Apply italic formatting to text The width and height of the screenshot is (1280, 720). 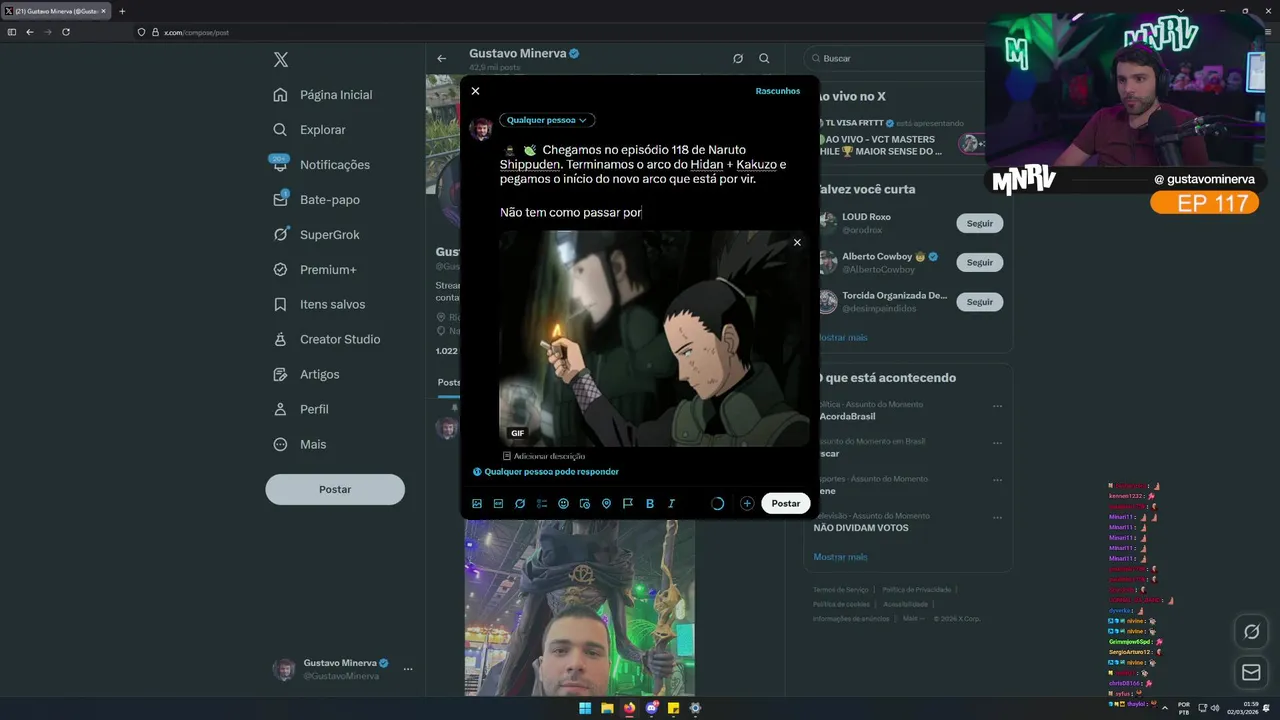click(x=671, y=504)
